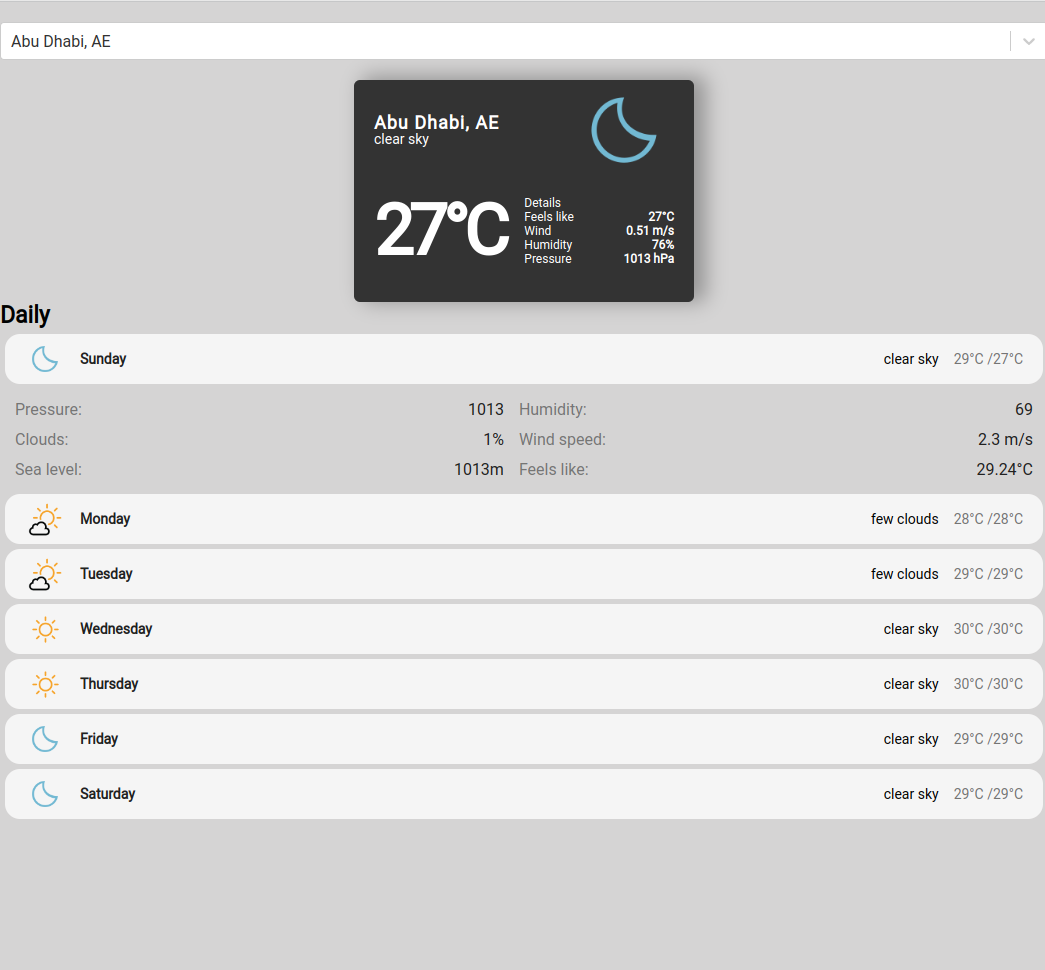Click the 1013 hPa pressure value
The image size is (1045, 970).
648,259
